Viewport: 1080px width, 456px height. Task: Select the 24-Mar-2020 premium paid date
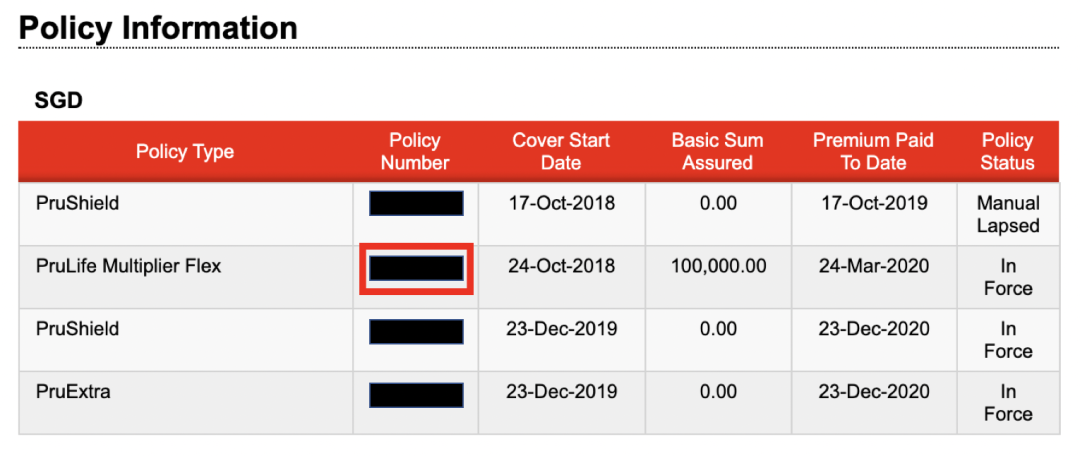coord(873,267)
